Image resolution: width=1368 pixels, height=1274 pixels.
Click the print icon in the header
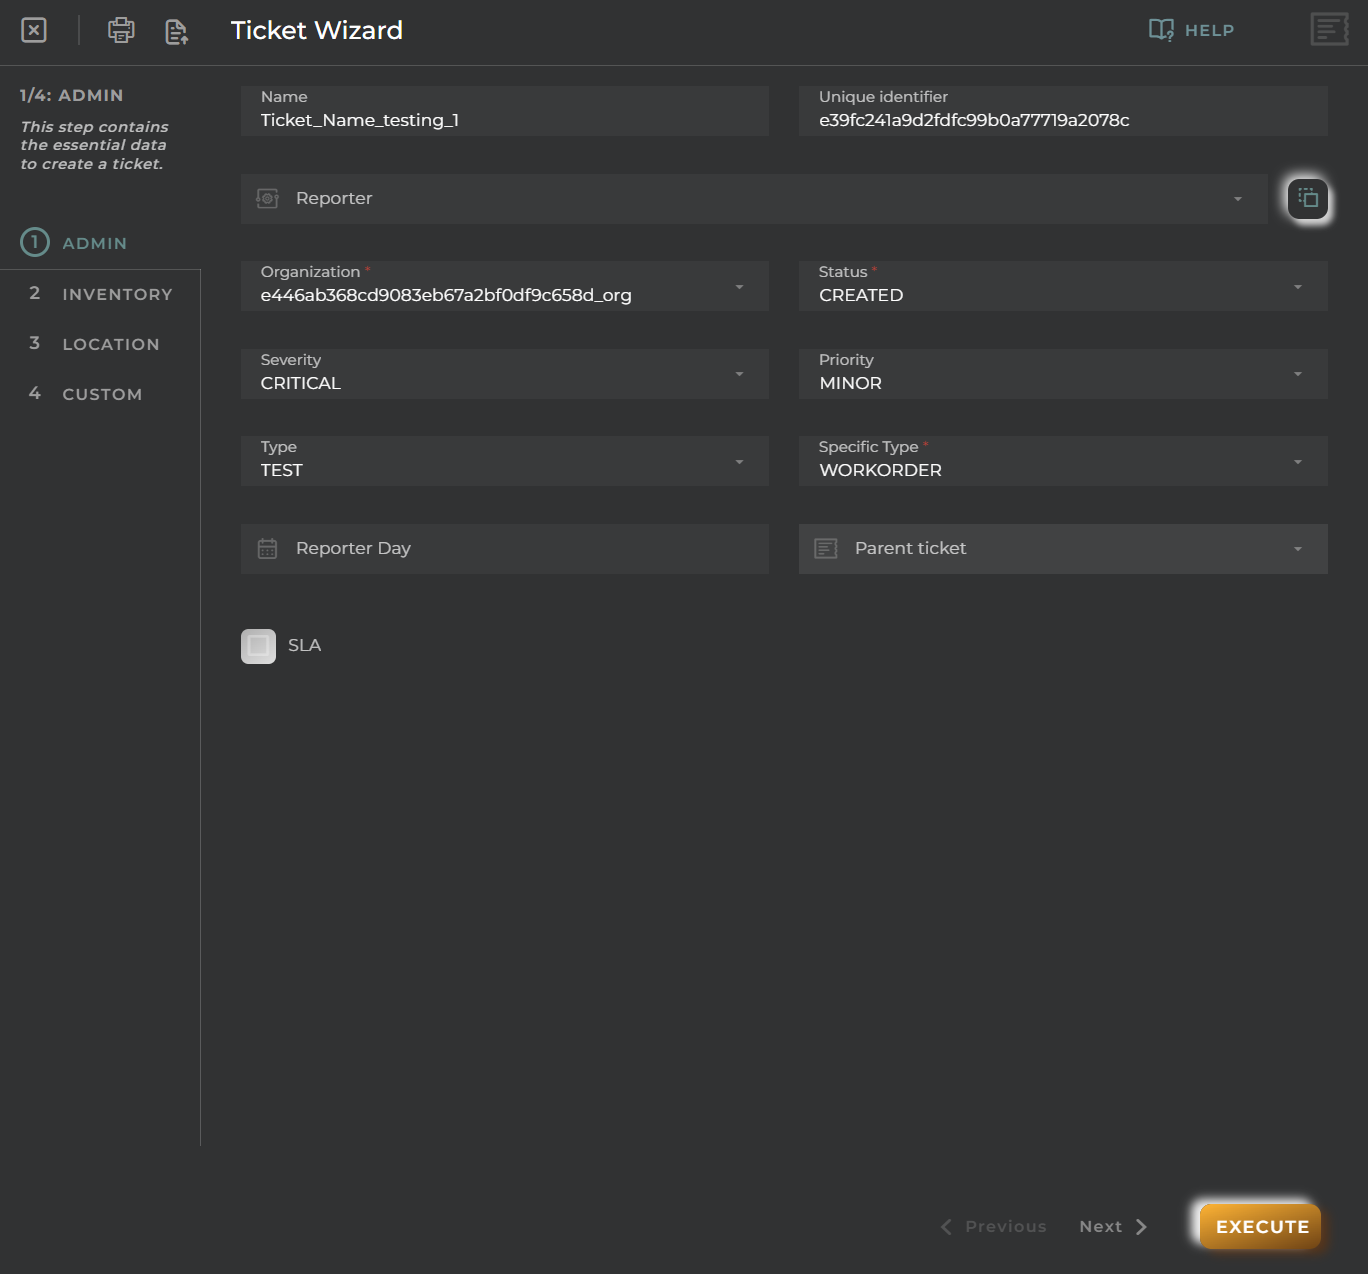121,30
